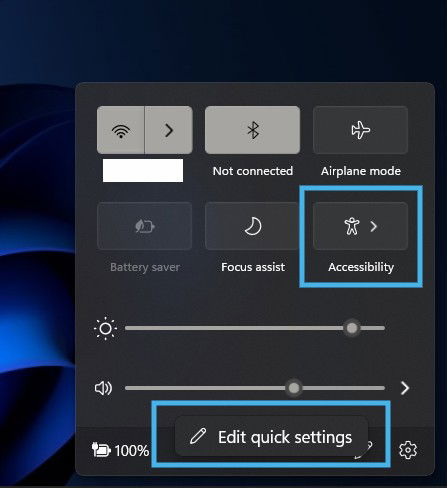Toggle the Bluetooth tile
The image size is (447, 488).
[x=252, y=130]
